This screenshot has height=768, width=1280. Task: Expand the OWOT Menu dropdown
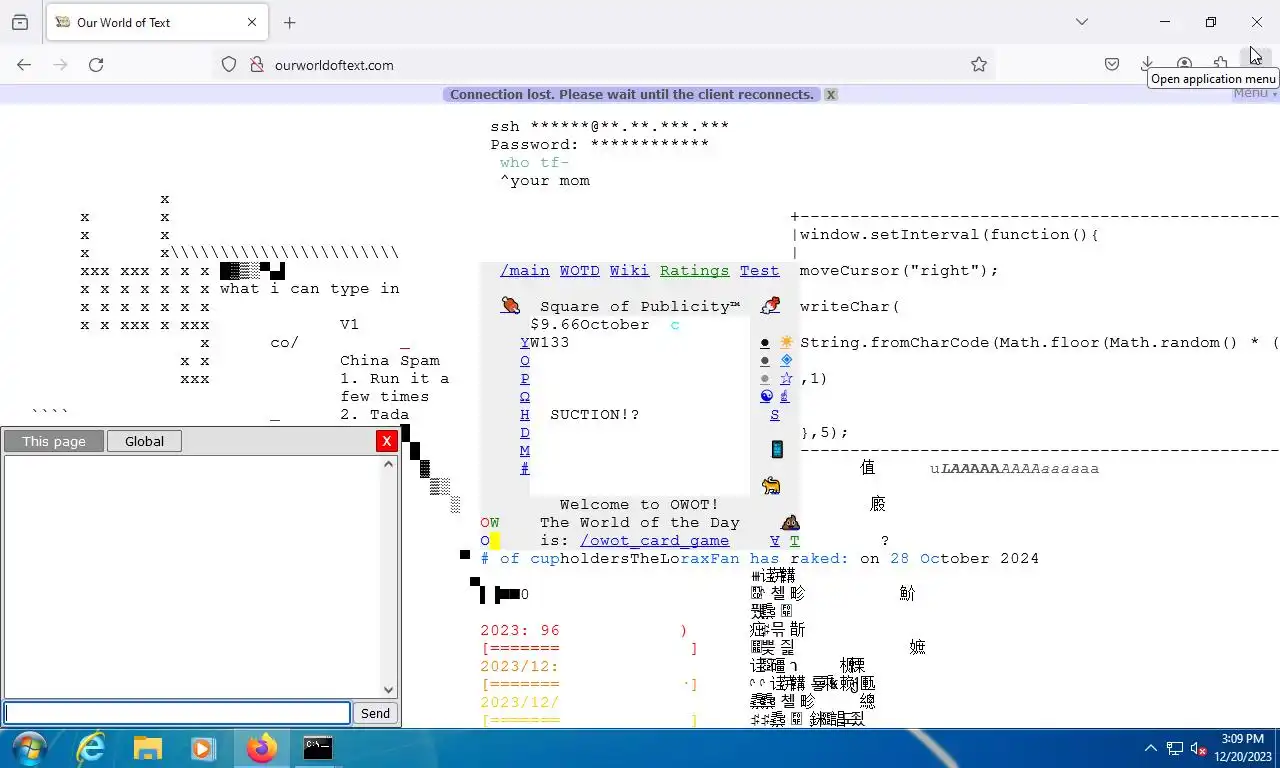(x=1254, y=93)
